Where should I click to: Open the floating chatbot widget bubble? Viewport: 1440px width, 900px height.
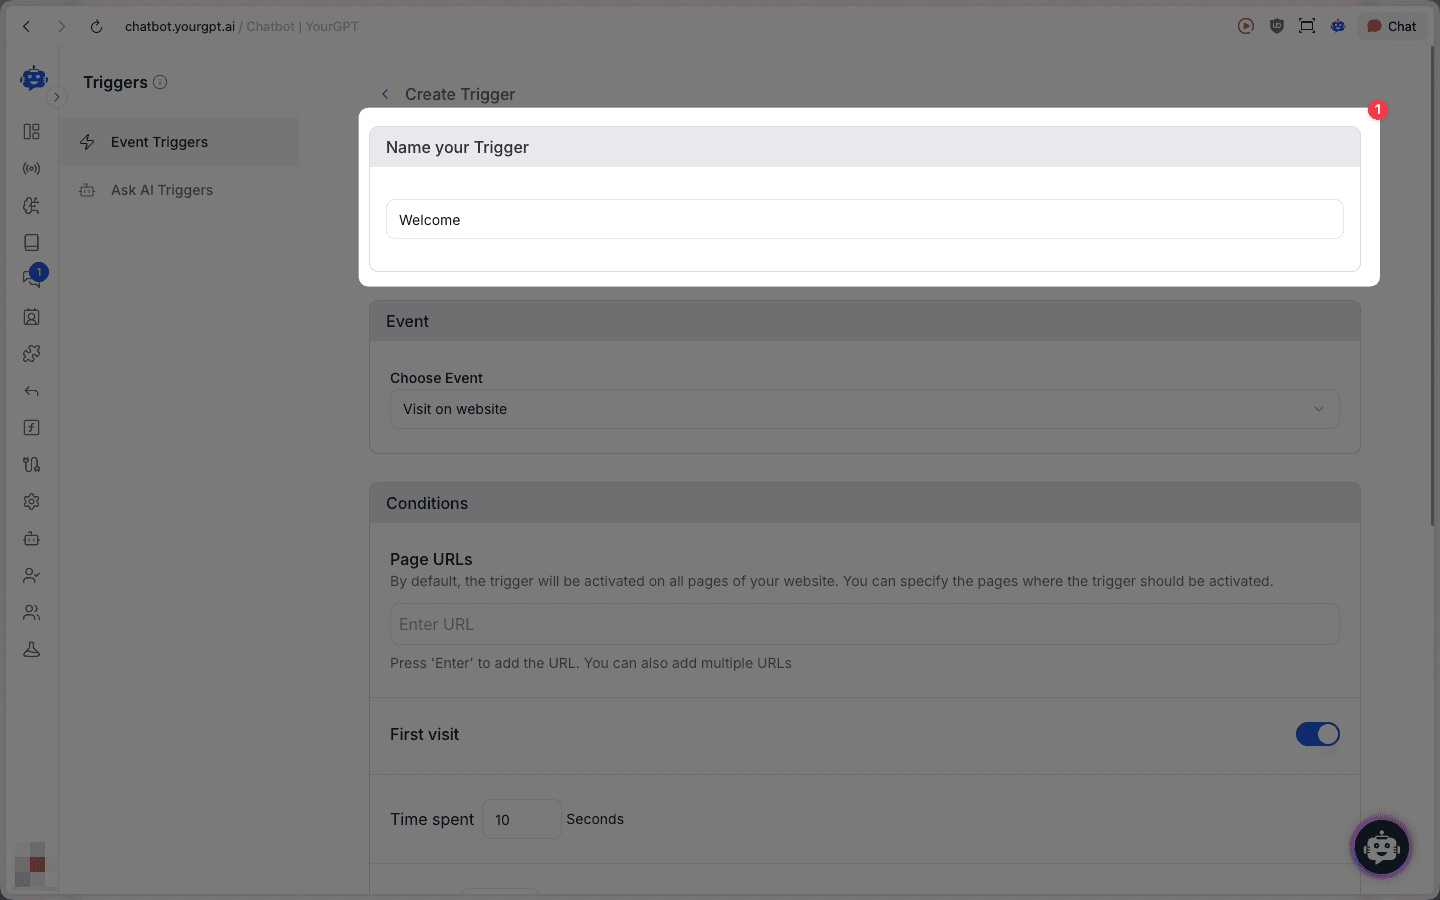(x=1381, y=848)
